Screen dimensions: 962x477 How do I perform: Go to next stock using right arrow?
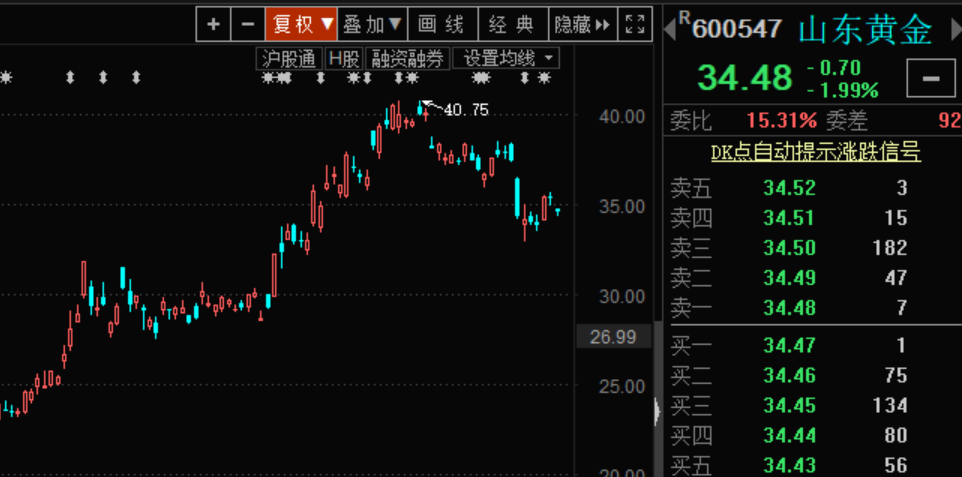tap(956, 30)
